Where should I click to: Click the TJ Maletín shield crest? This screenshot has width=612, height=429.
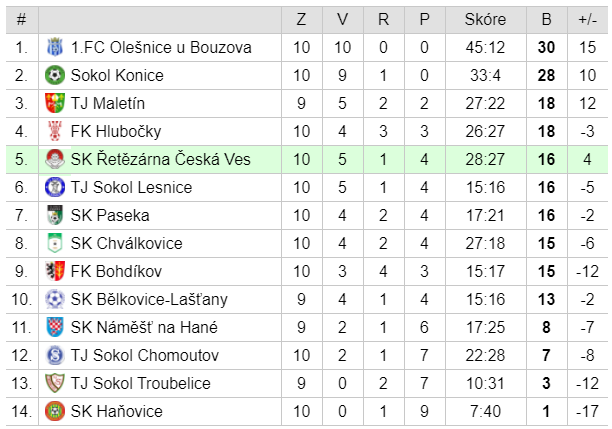pyautogui.click(x=55, y=103)
